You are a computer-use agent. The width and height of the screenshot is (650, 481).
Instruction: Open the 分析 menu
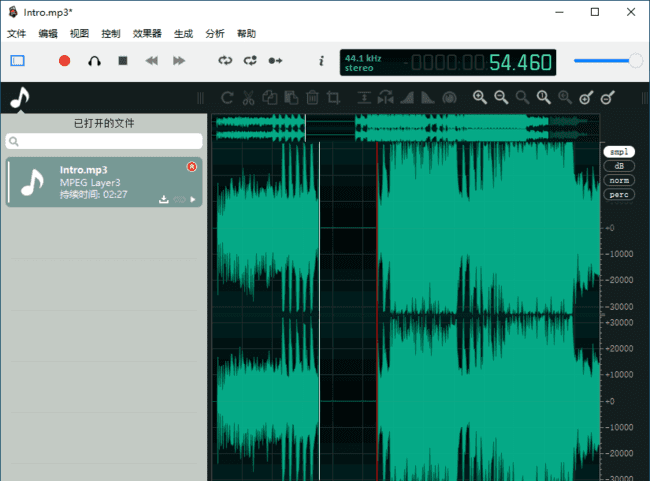pyautogui.click(x=215, y=34)
